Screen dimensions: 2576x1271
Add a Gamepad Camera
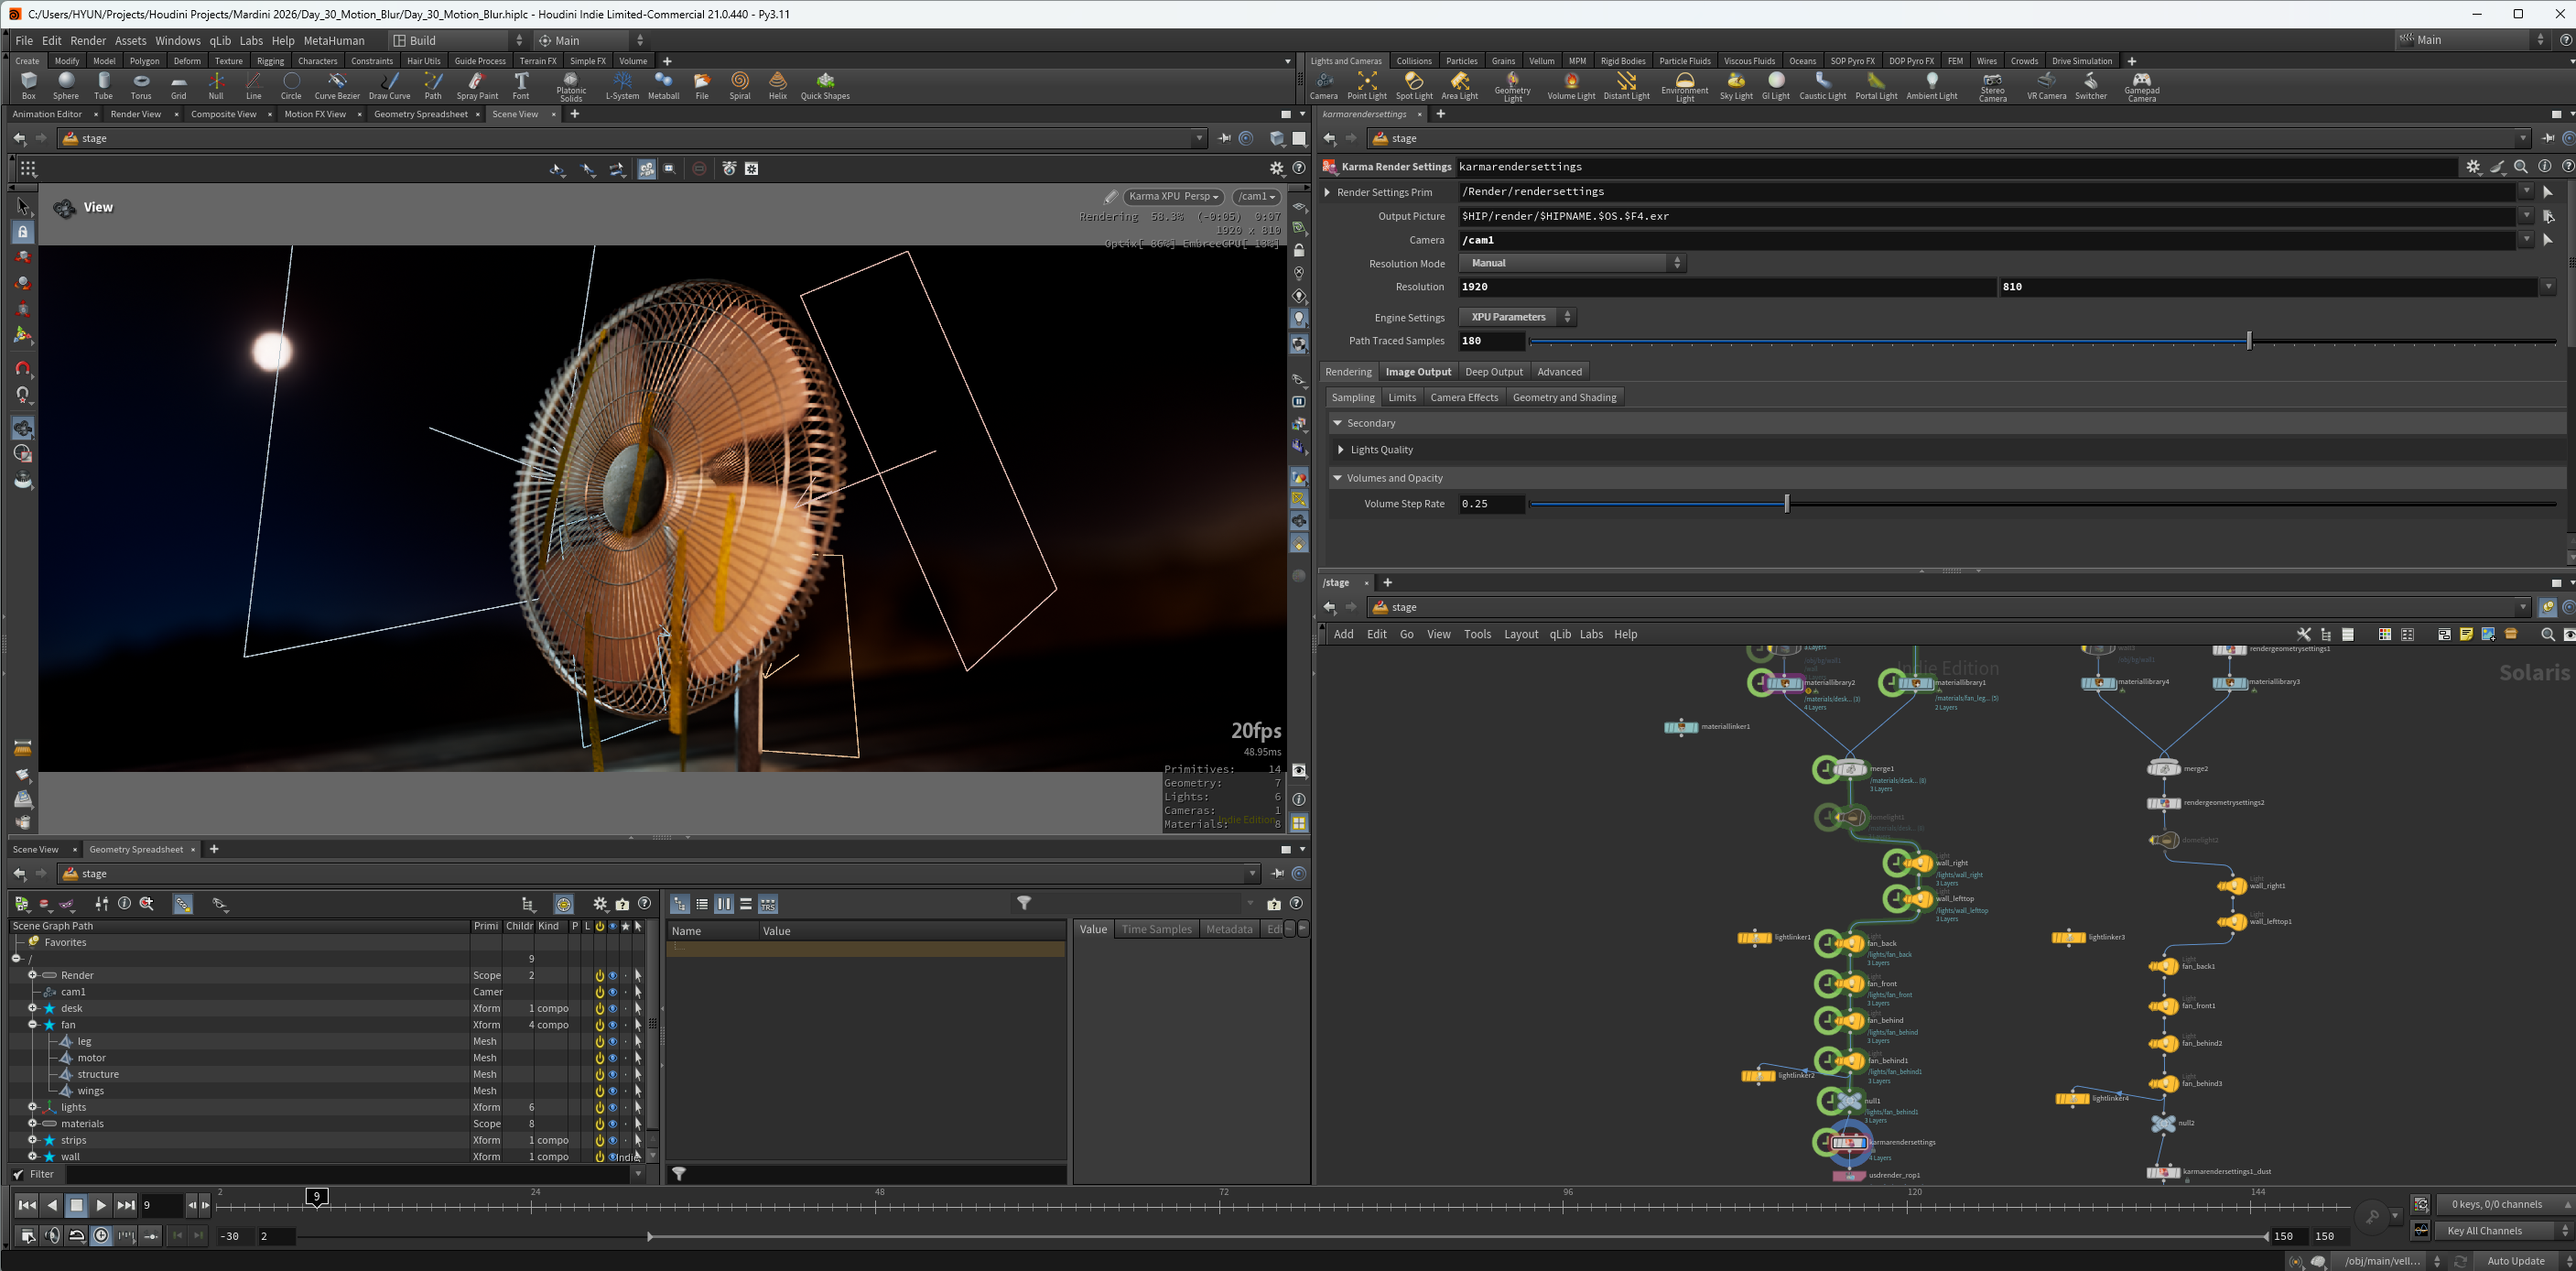(x=2142, y=87)
